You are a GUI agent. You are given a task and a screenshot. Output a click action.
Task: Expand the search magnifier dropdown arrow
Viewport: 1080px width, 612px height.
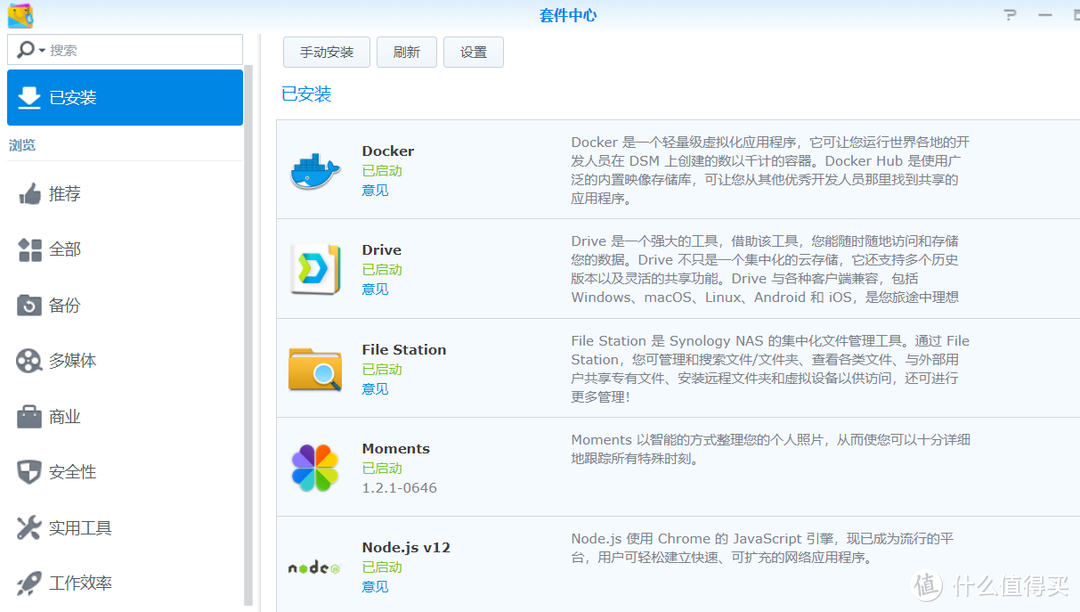(x=42, y=51)
